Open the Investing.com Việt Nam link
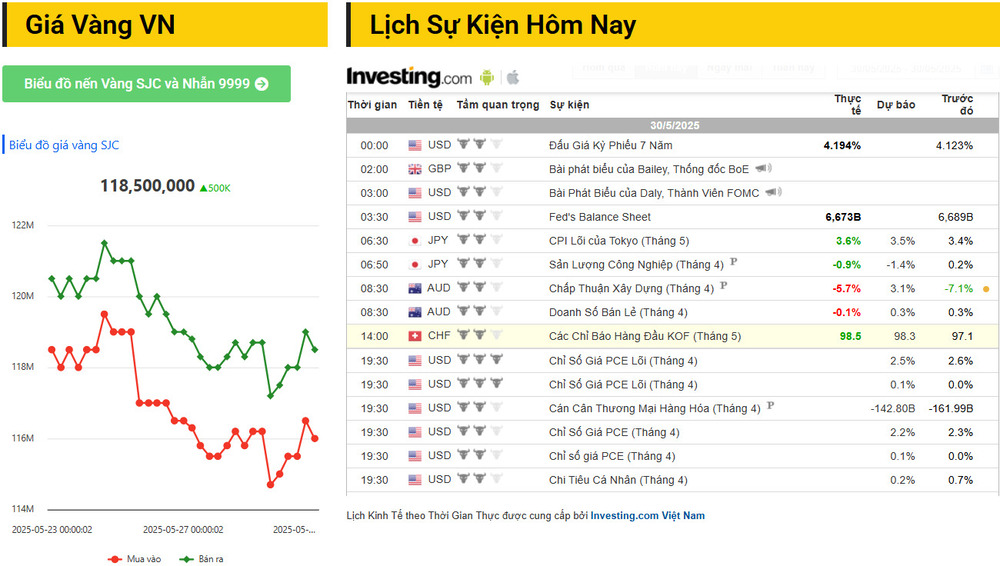 click(x=647, y=516)
